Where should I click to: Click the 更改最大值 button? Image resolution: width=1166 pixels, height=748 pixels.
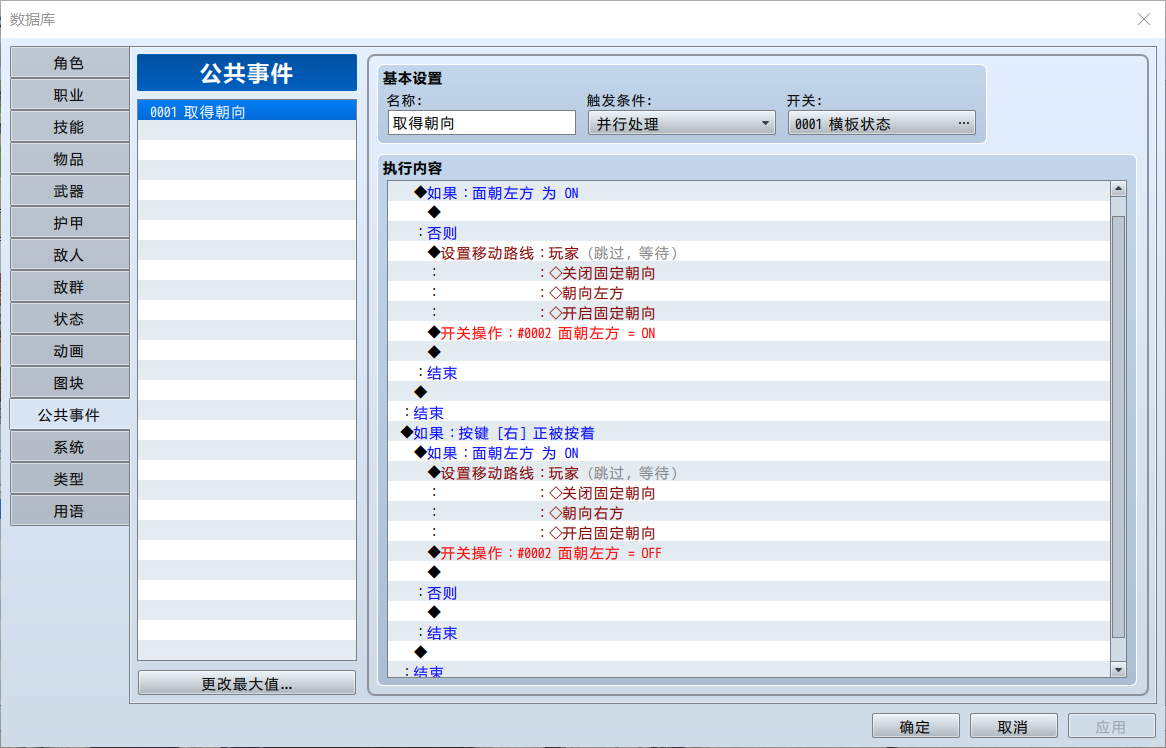coord(247,683)
